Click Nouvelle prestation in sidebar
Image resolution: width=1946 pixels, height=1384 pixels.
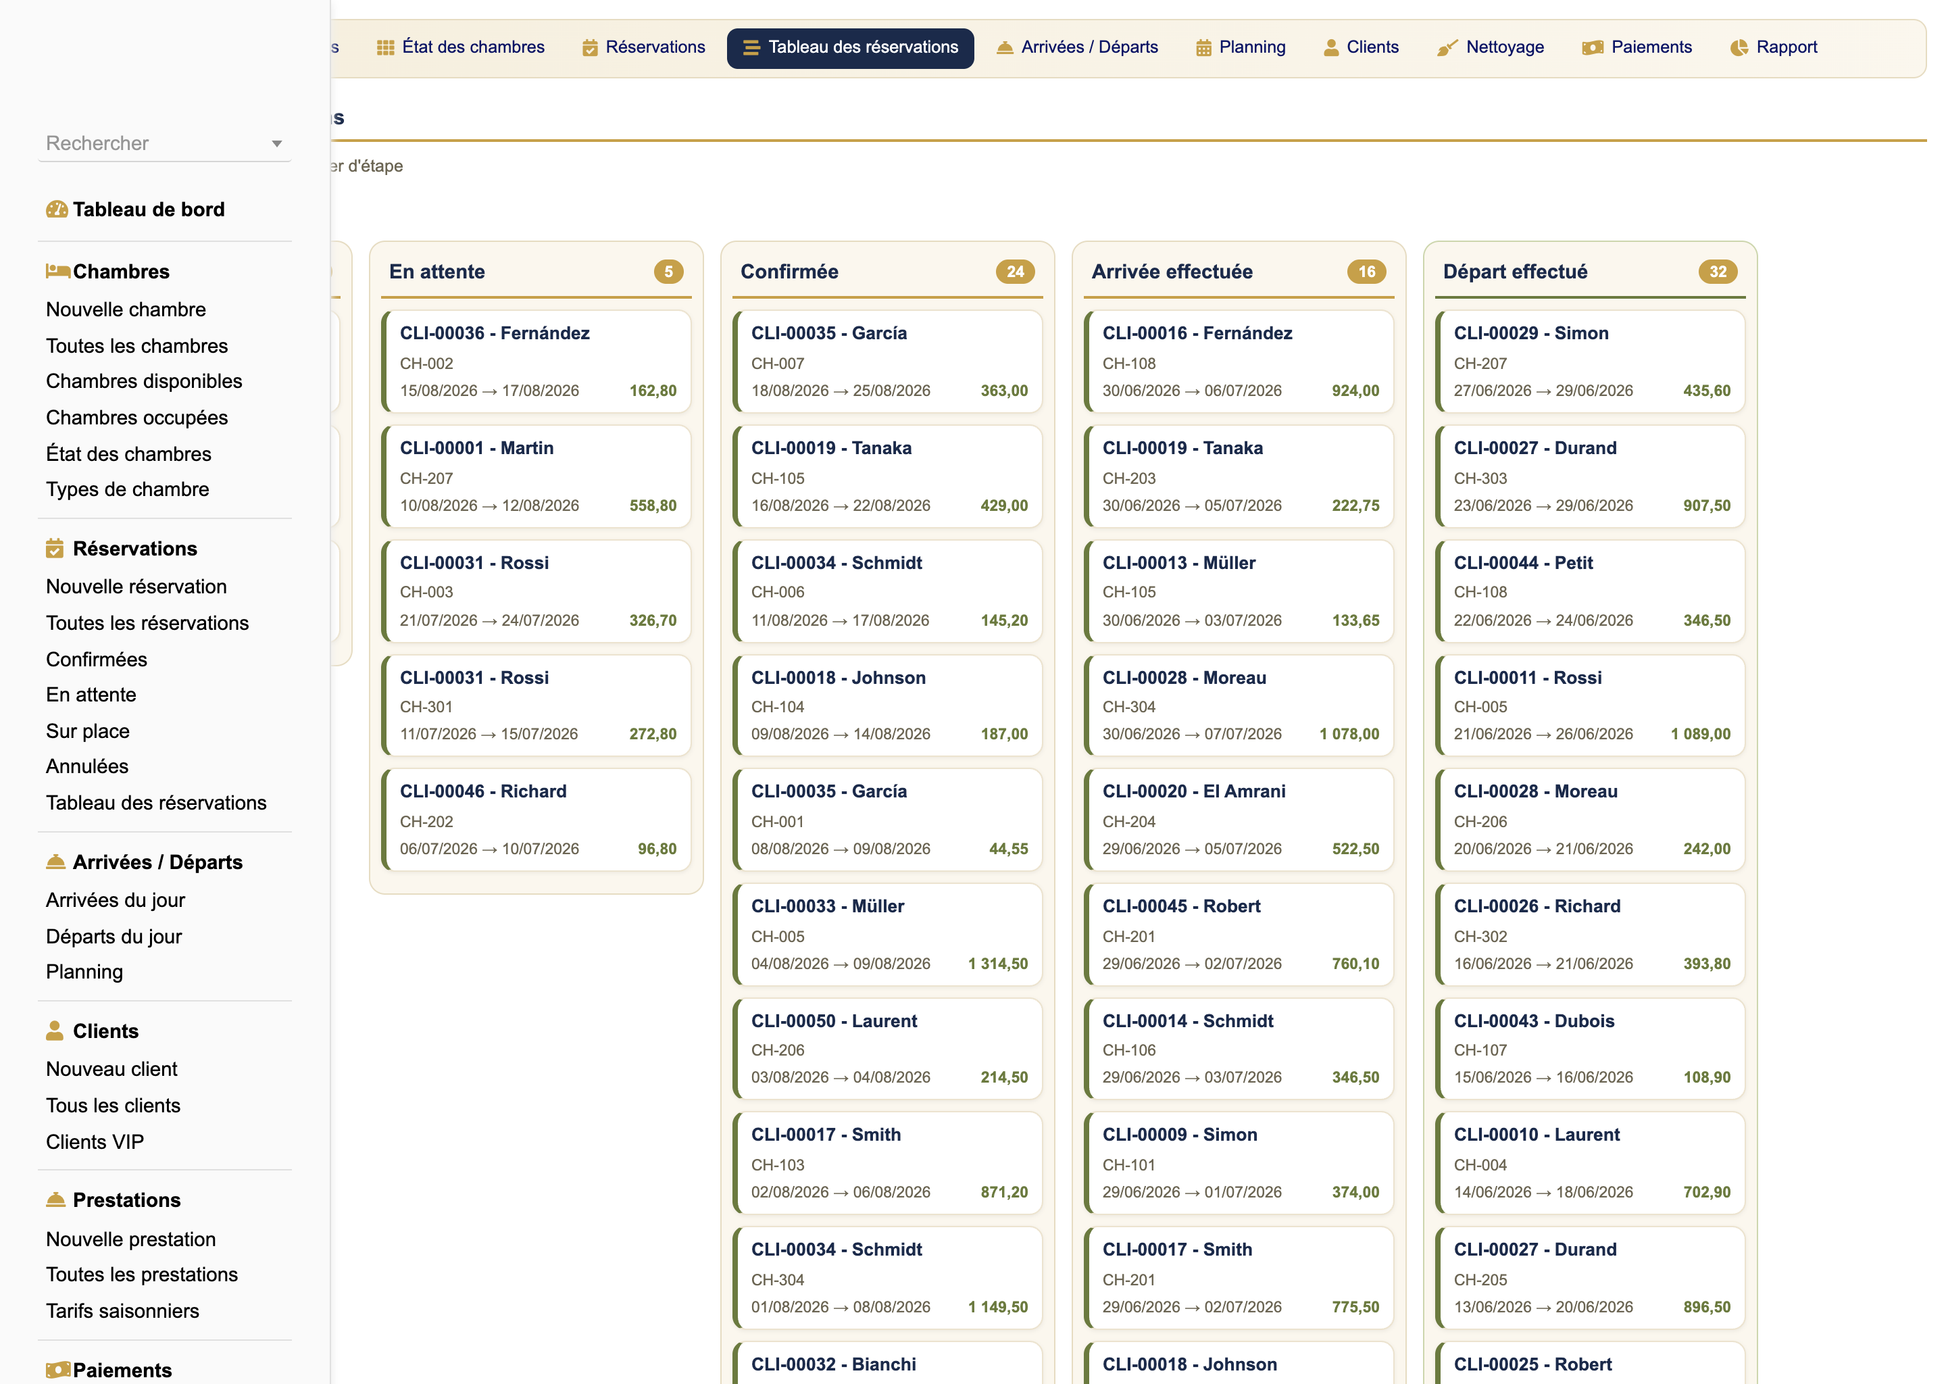[x=131, y=1239]
